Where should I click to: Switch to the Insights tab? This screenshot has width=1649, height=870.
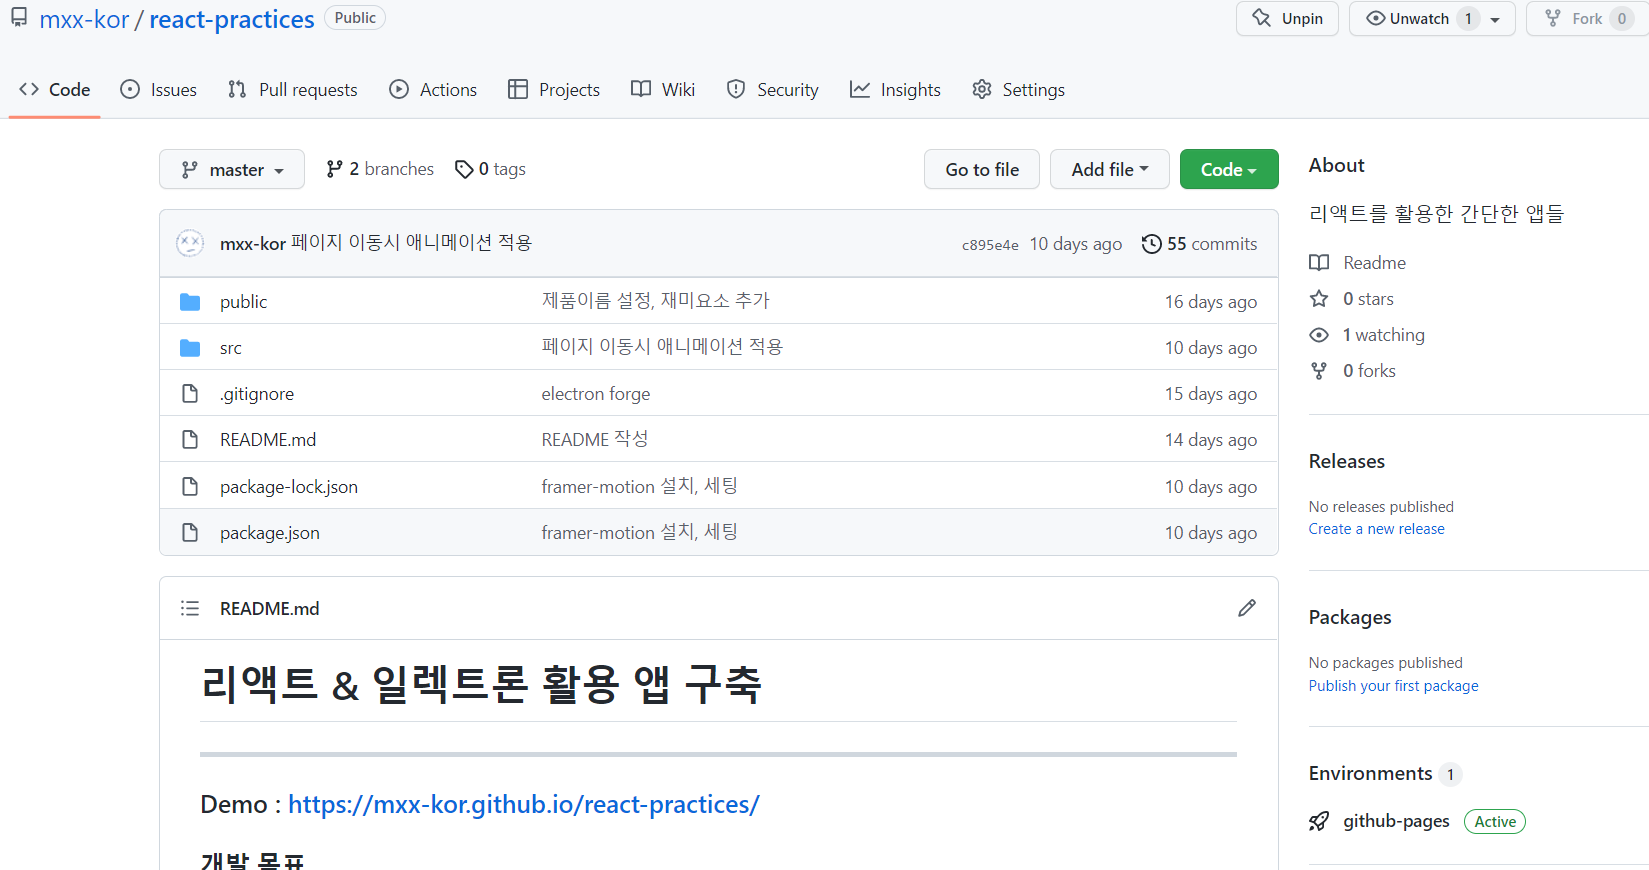click(896, 90)
